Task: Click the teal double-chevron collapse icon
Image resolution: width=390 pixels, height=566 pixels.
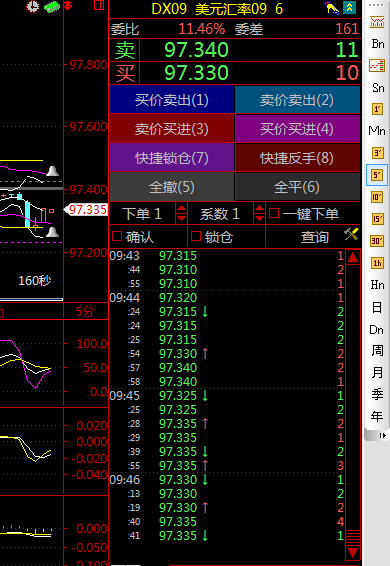Action: [x=350, y=8]
